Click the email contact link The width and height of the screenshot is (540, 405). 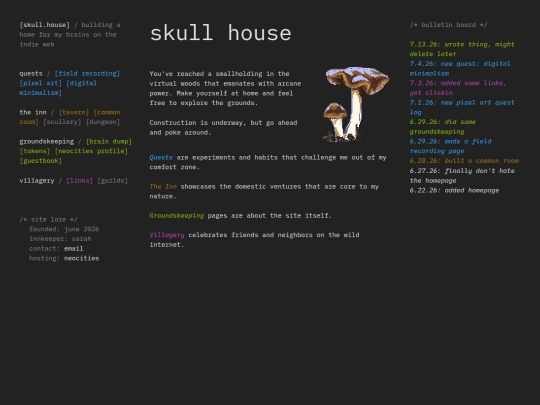pyautogui.click(x=73, y=248)
